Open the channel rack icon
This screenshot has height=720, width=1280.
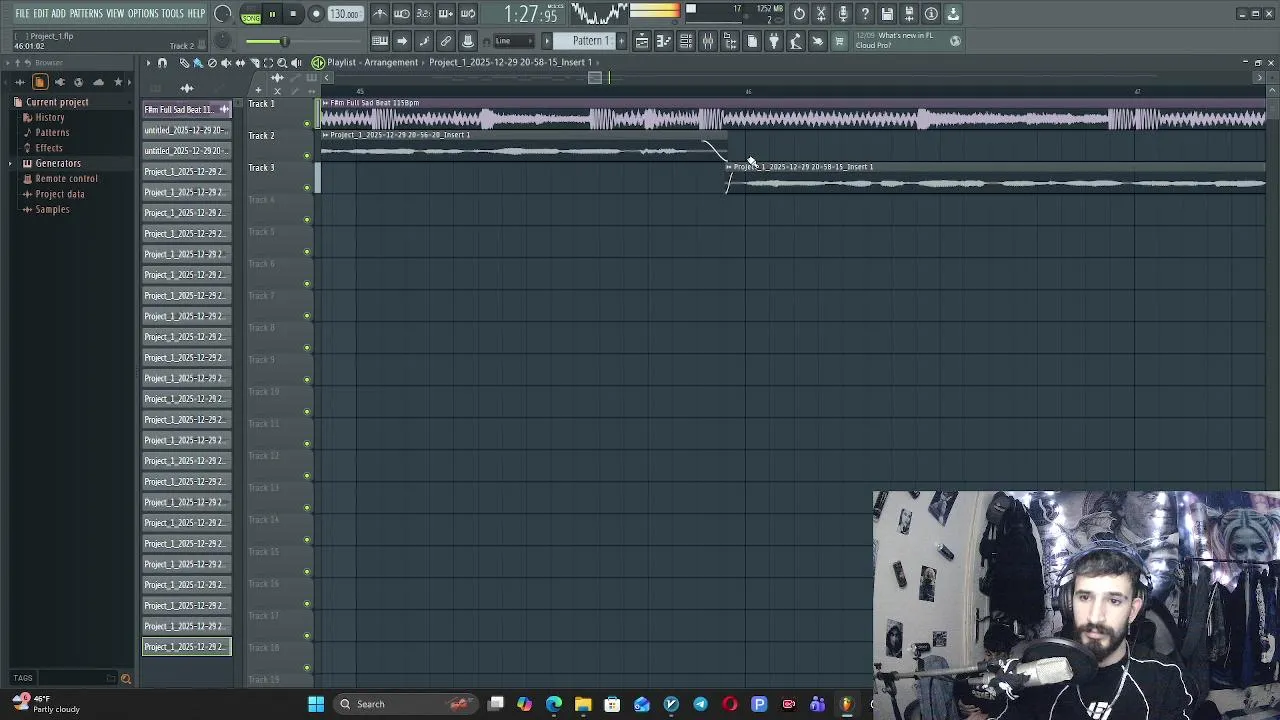coord(686,41)
